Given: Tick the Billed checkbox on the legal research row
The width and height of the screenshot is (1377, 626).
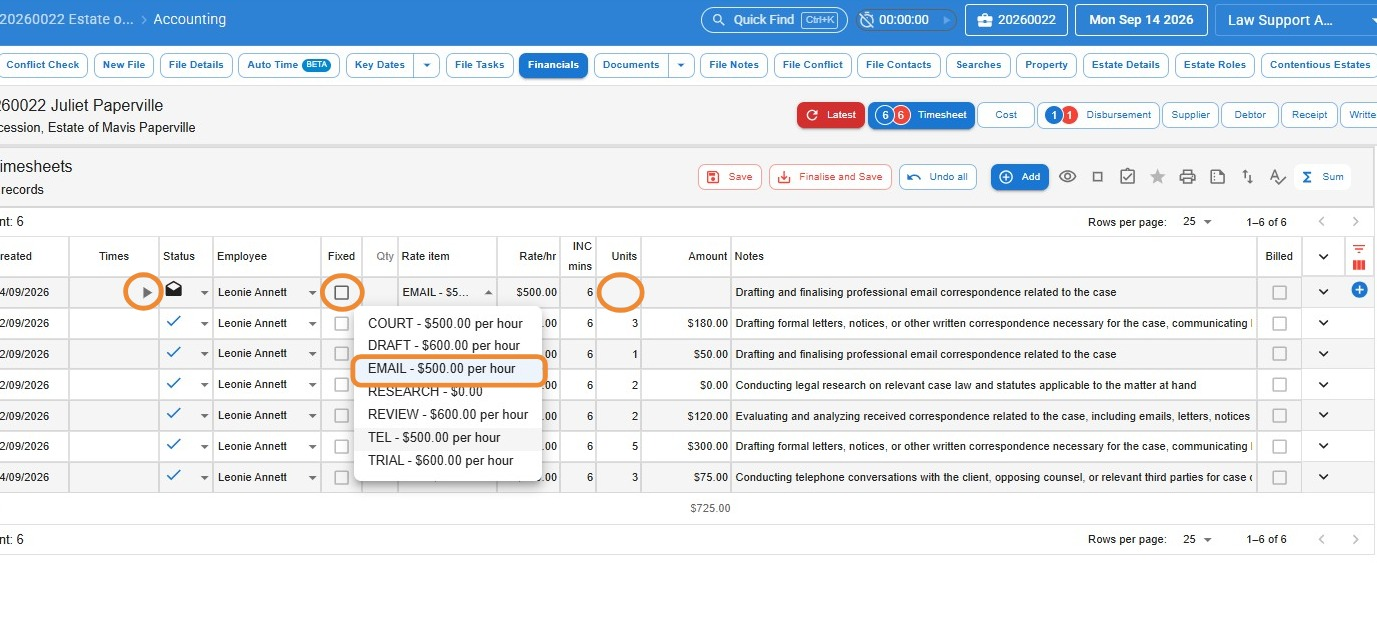Looking at the screenshot, I should pyautogui.click(x=1279, y=385).
